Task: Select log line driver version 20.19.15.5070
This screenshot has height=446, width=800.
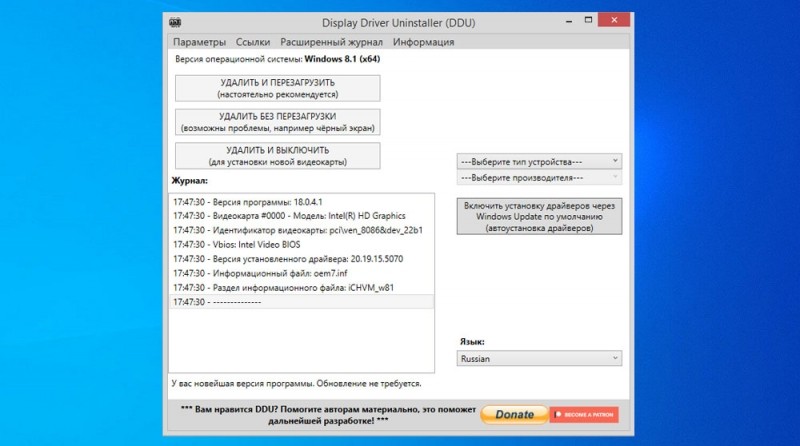Action: (x=302, y=259)
